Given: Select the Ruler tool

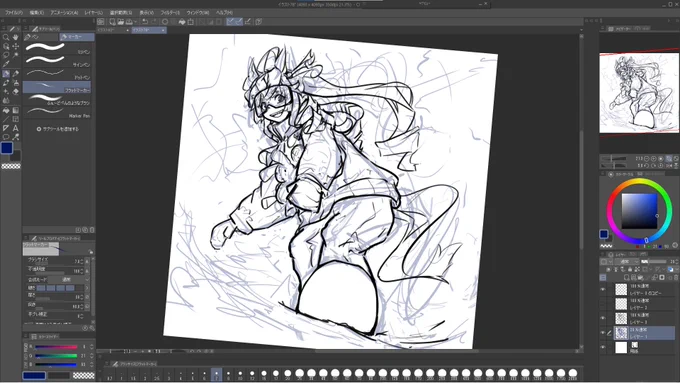Looking at the screenshot, I should 6,128.
